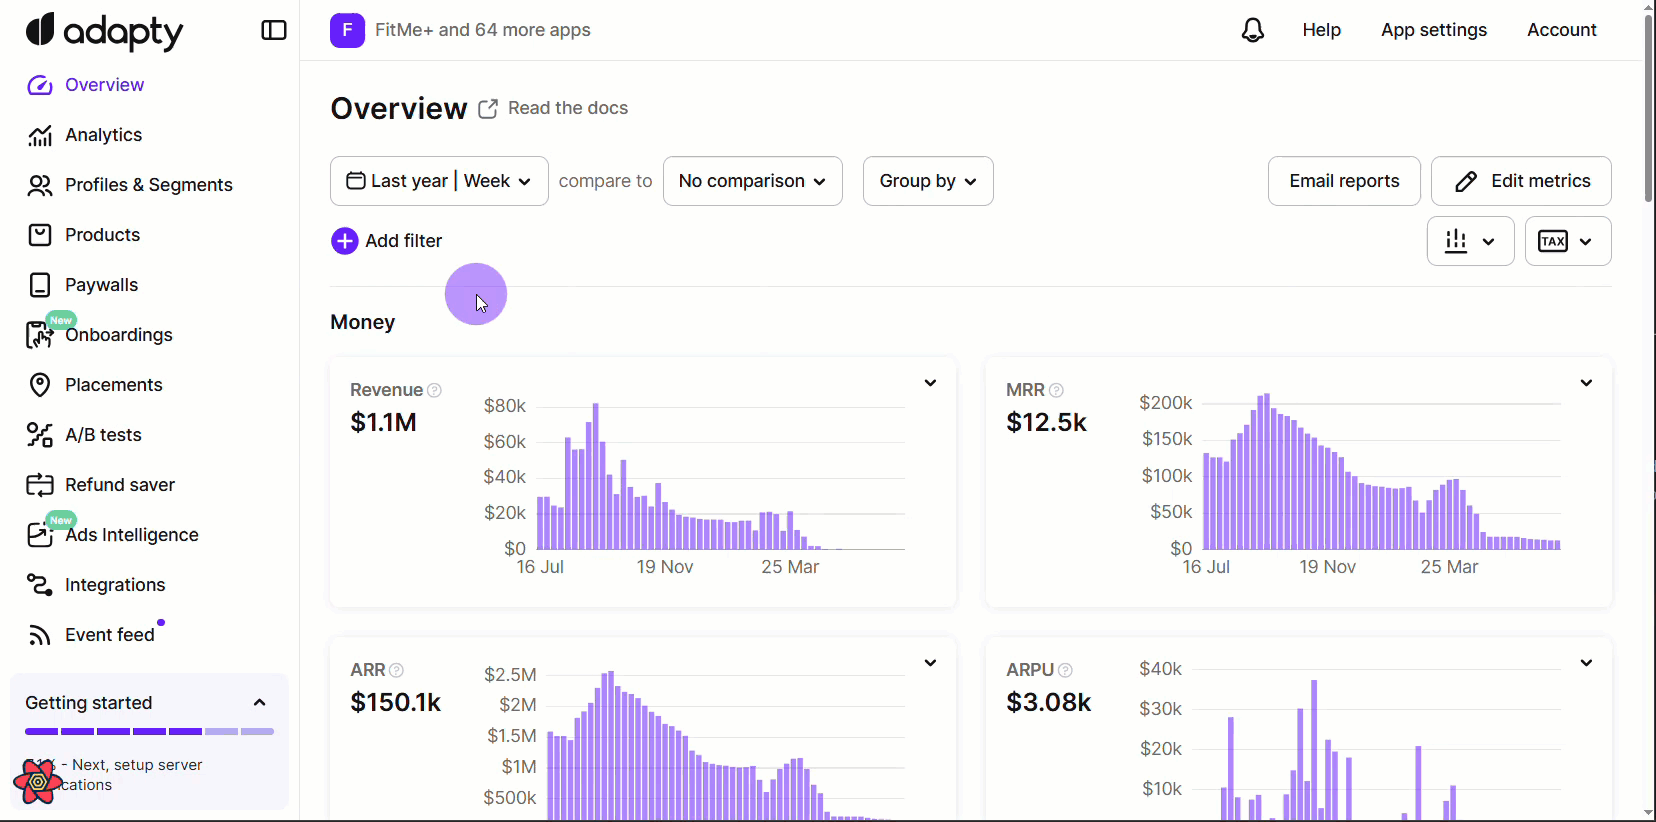This screenshot has width=1656, height=822.
Task: Click the Money section heading
Action: (363, 322)
